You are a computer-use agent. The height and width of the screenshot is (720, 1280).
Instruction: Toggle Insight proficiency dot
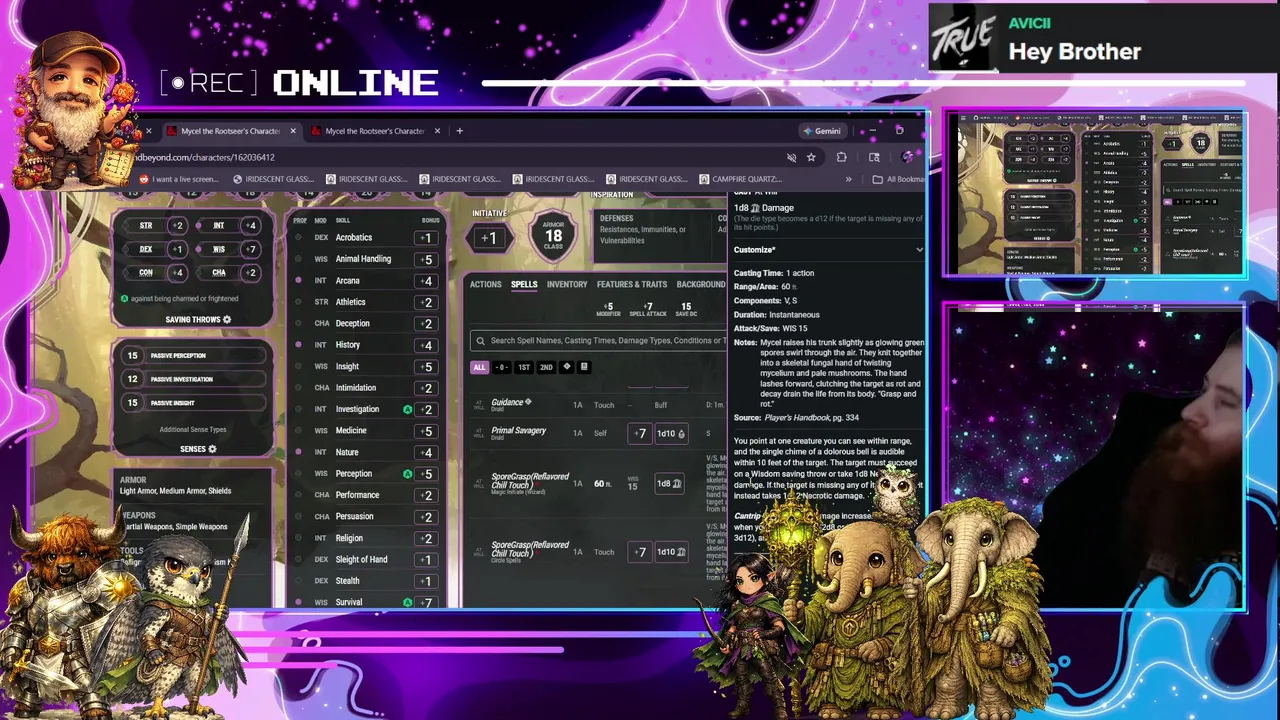click(298, 366)
